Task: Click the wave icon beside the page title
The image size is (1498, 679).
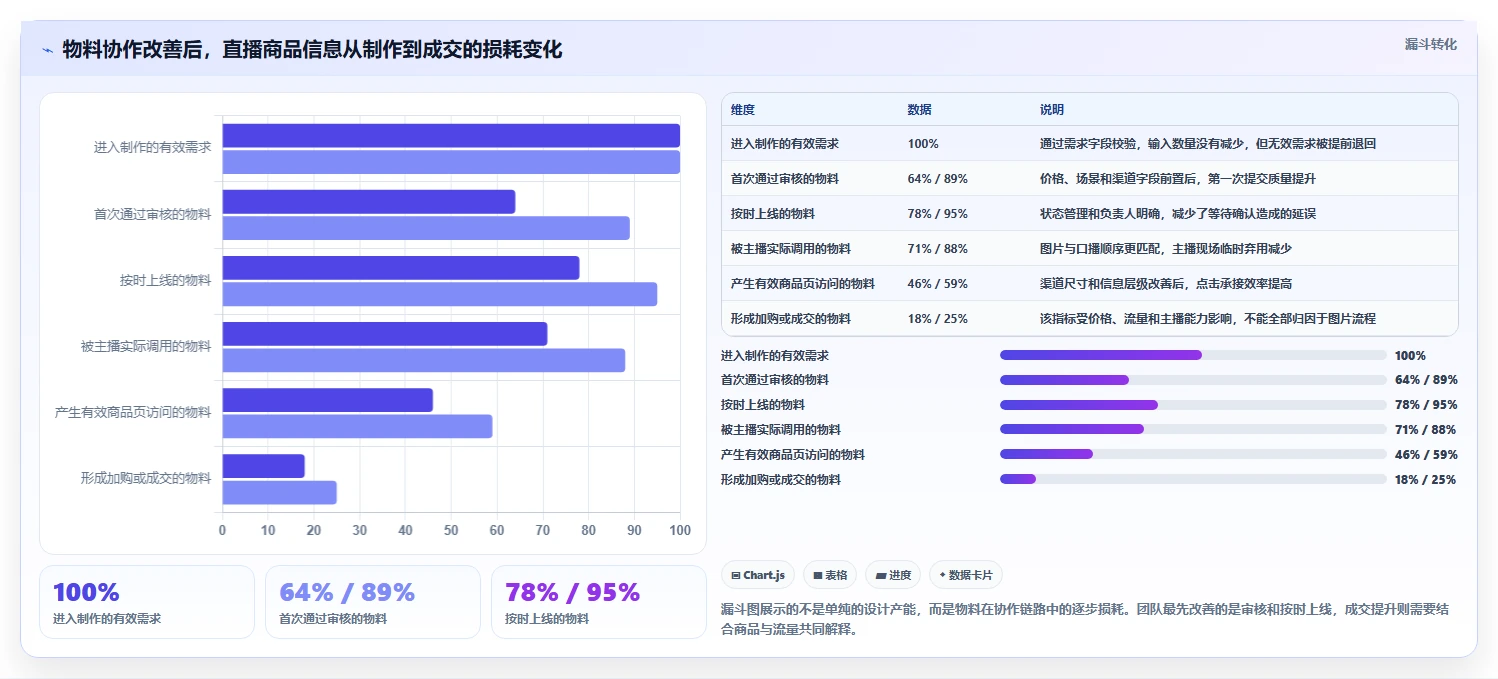Action: pyautogui.click(x=47, y=50)
